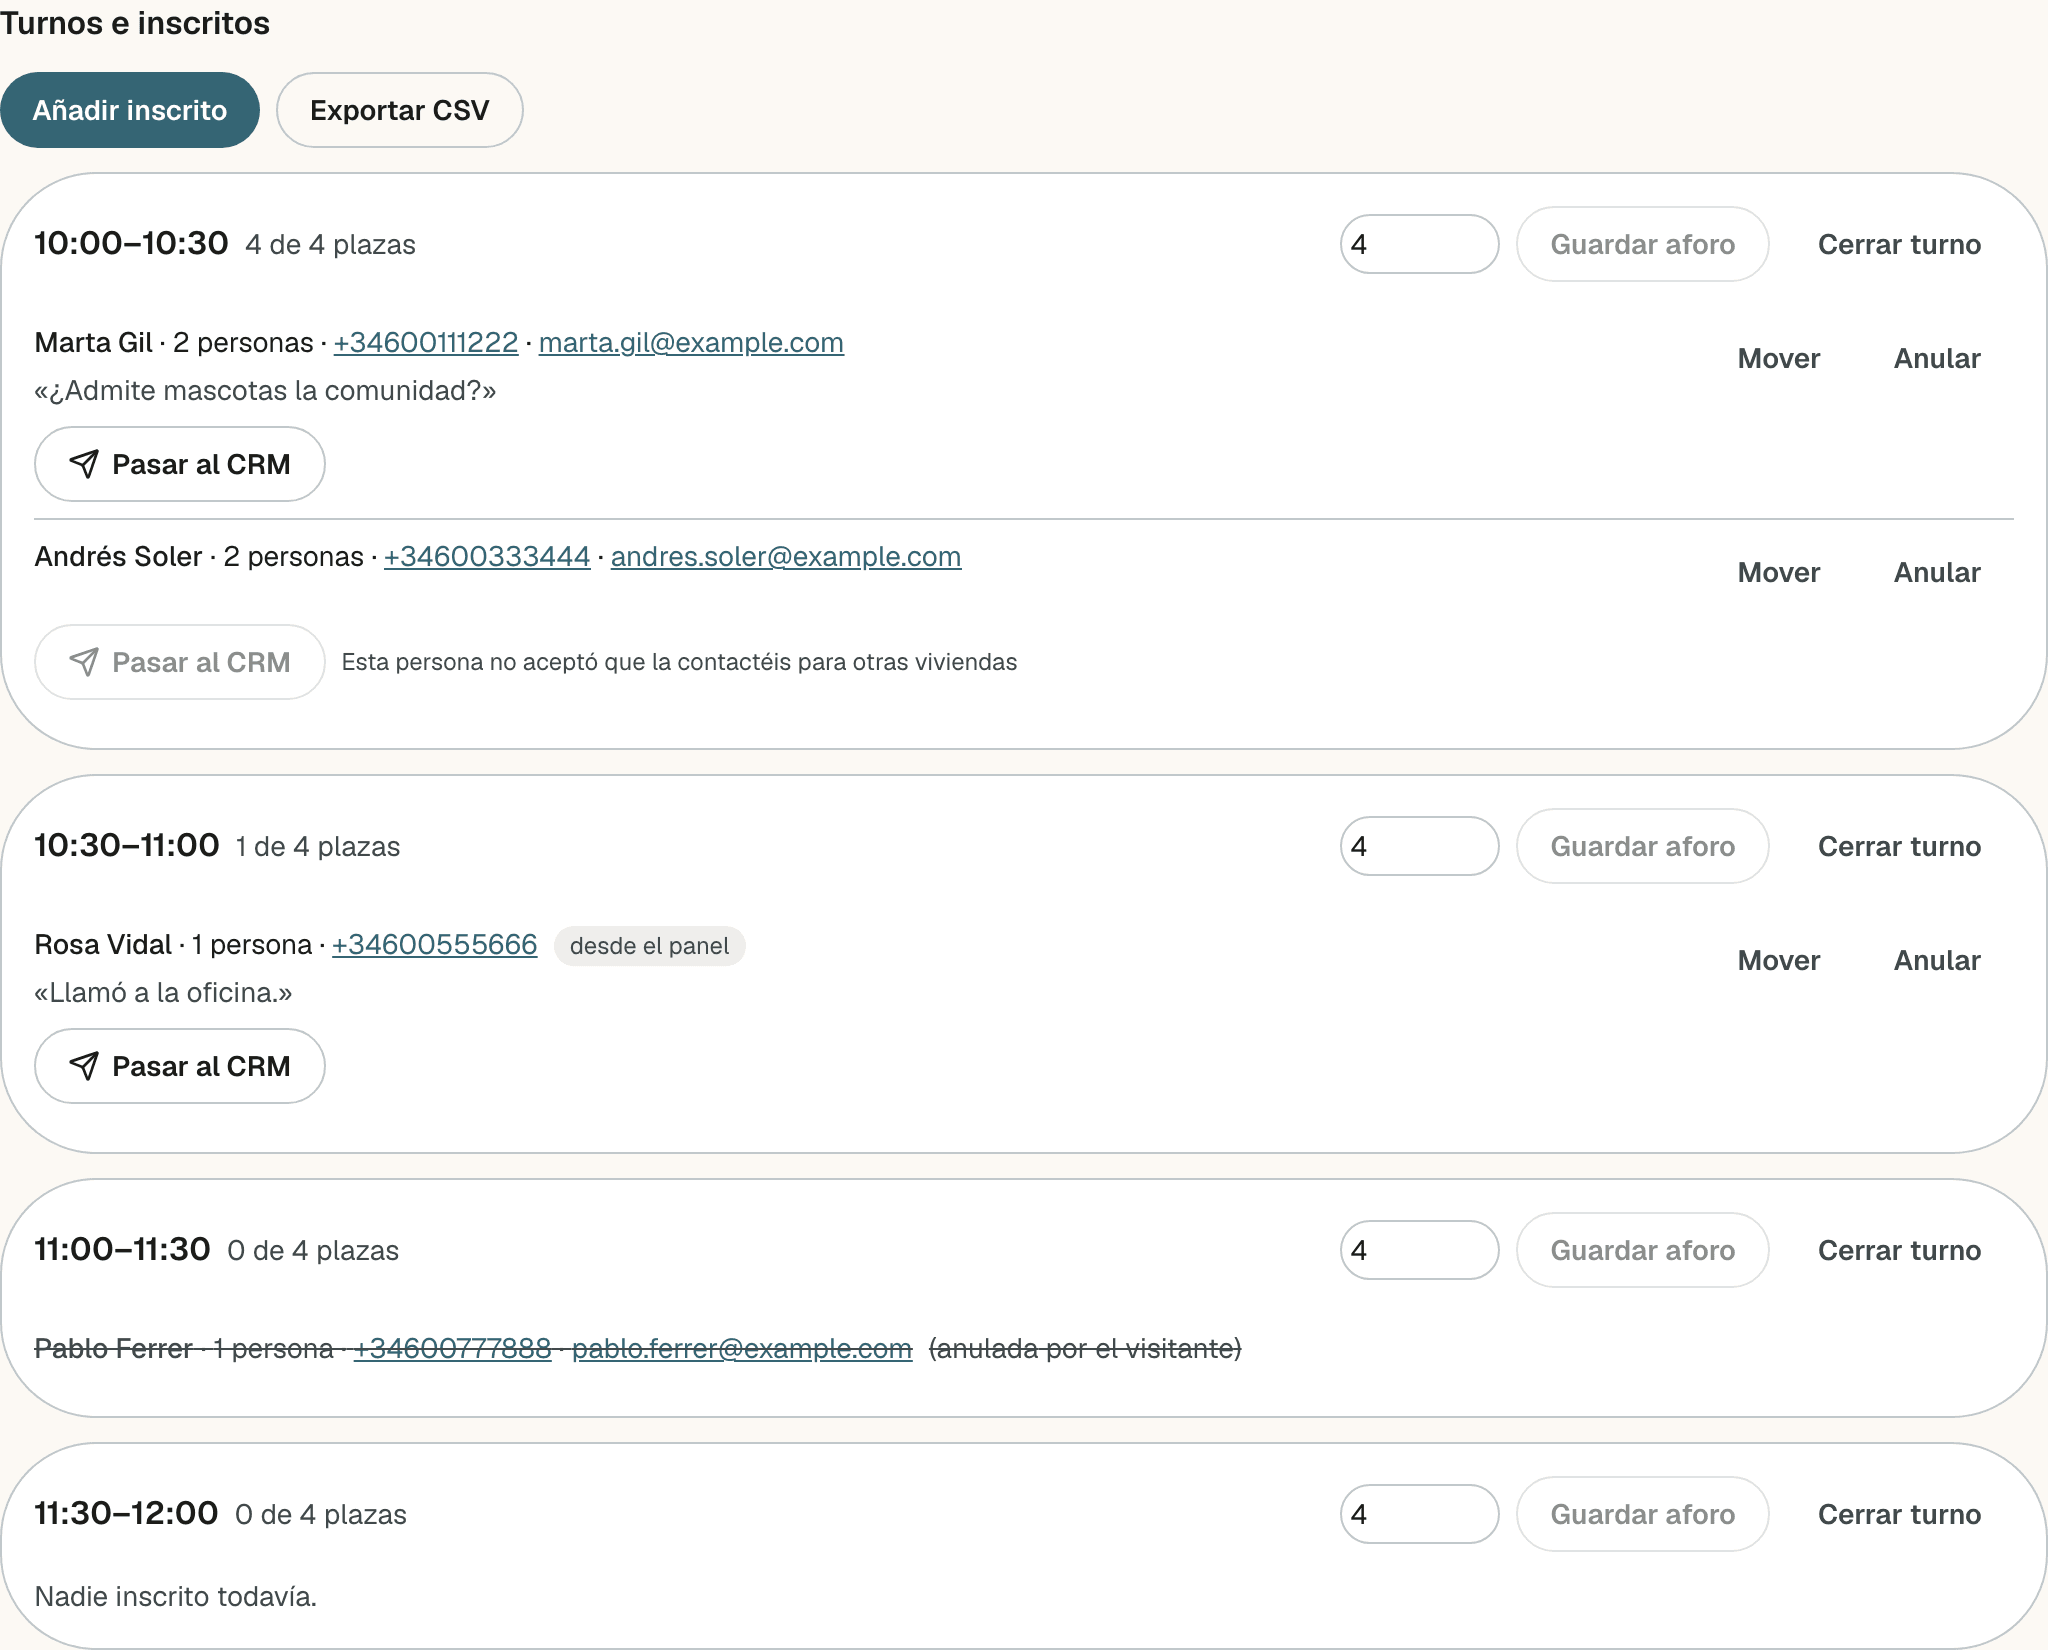Cancel Andrés Soler's registration
The image size is (2048, 1650).
point(1937,572)
